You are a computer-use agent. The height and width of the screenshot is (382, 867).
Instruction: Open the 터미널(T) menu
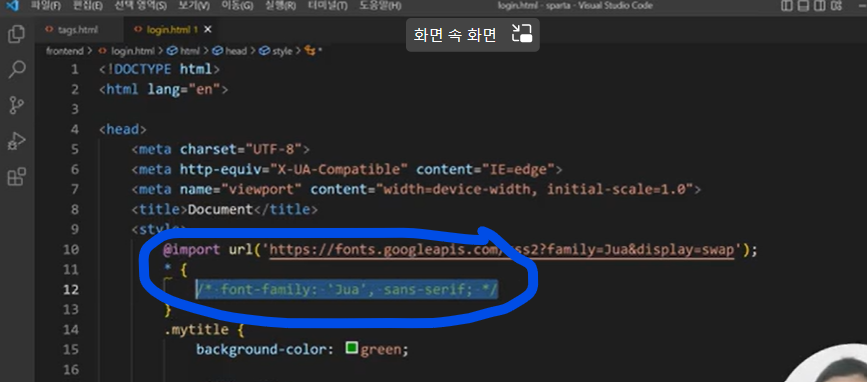click(328, 6)
